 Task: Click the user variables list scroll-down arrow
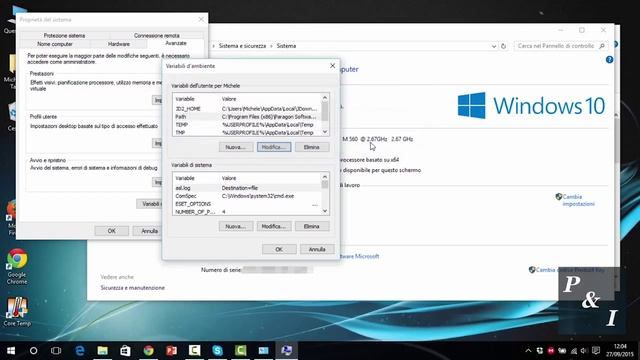pos(325,132)
